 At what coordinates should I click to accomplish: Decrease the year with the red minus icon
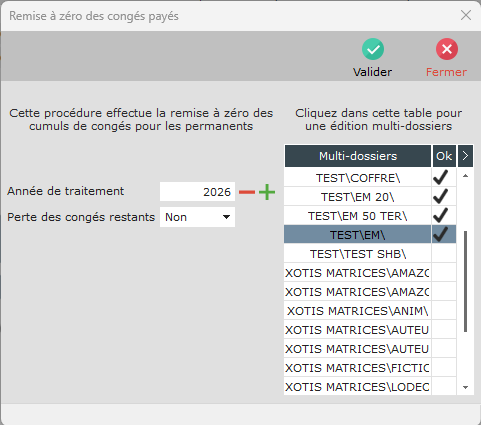pos(247,192)
